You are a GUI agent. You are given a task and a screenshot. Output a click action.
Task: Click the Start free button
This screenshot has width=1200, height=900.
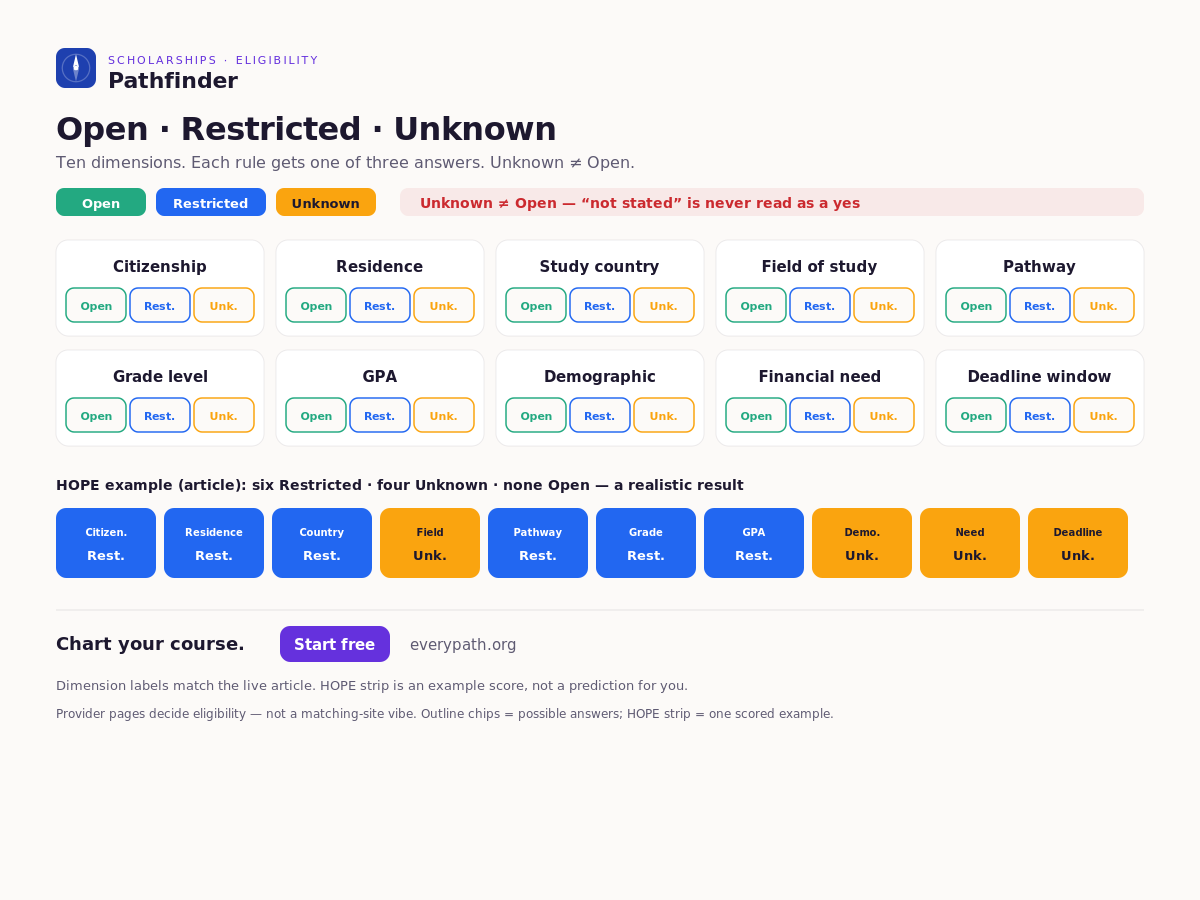pos(335,644)
